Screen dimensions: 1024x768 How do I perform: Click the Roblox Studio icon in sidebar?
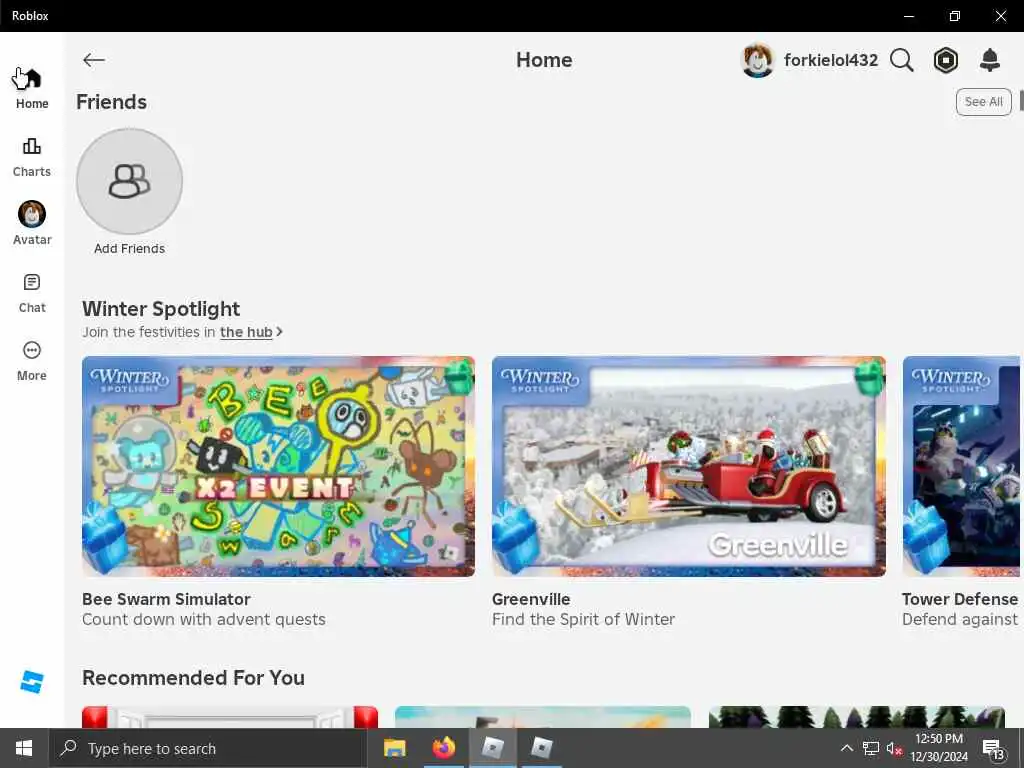point(31,682)
